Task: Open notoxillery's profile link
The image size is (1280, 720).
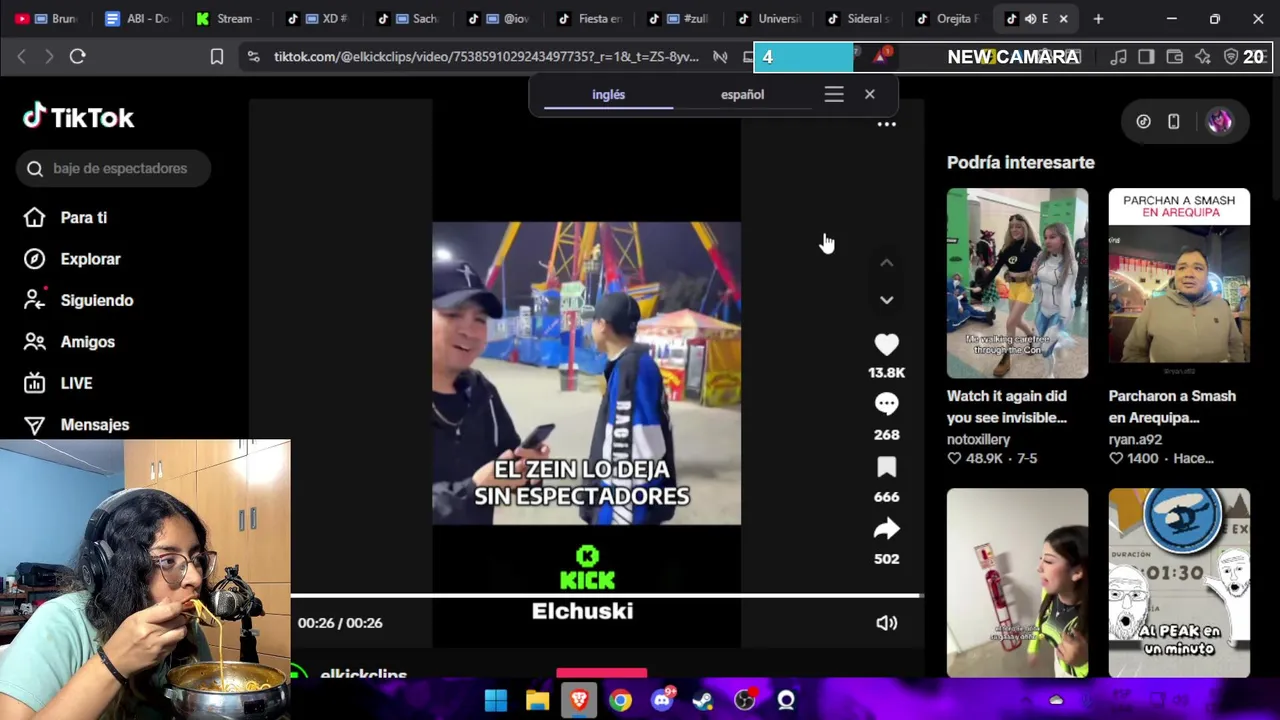Action: pos(978,439)
